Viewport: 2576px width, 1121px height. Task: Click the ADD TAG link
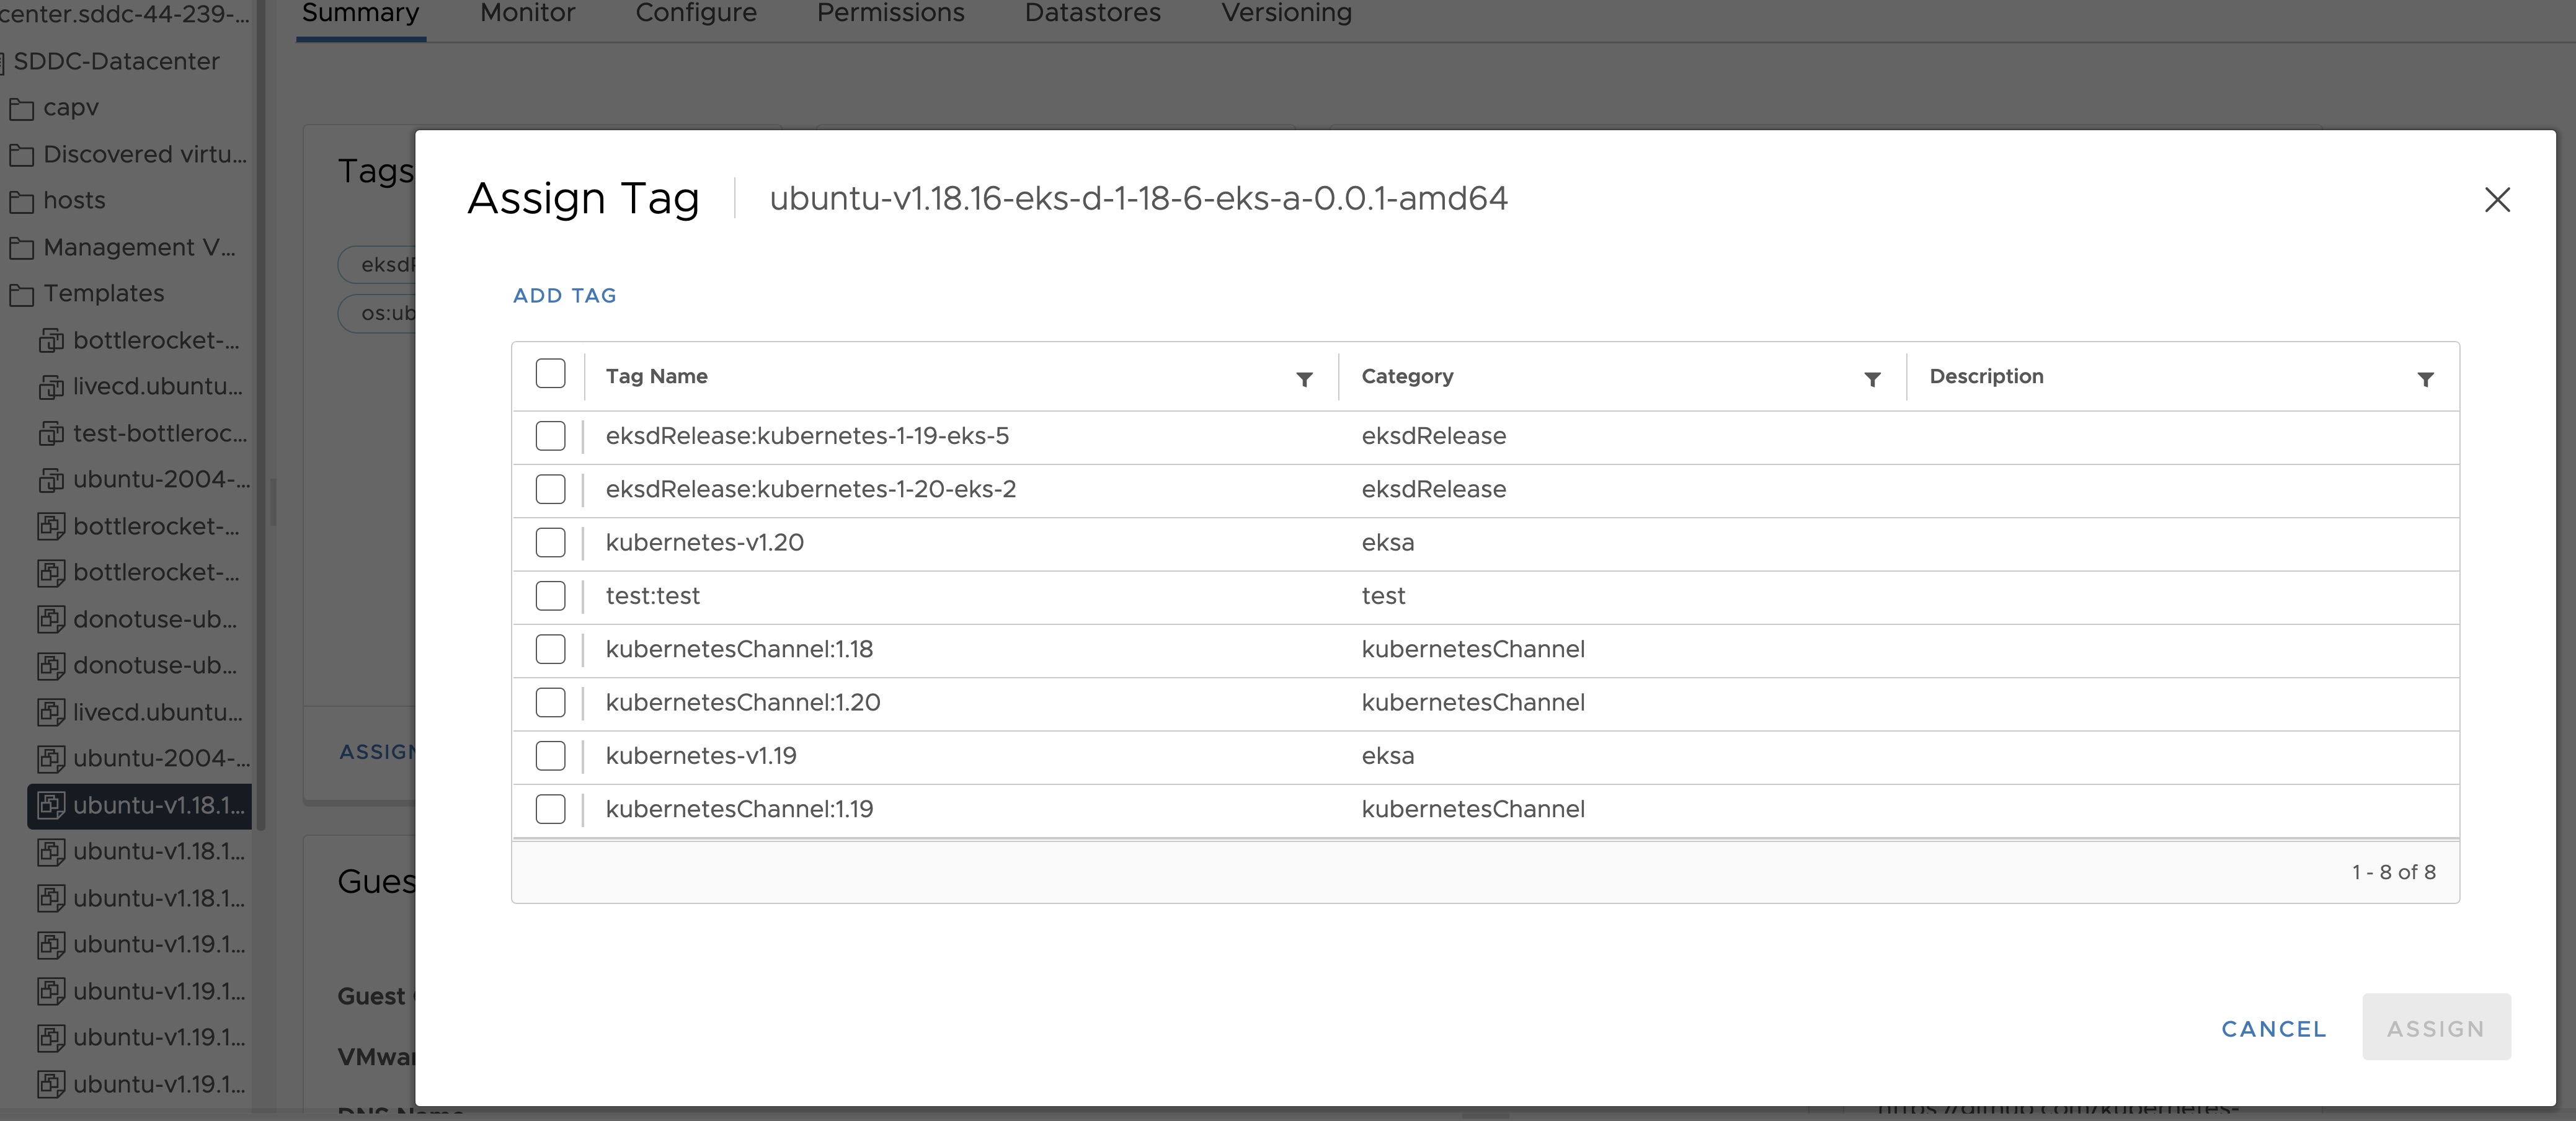coord(564,295)
